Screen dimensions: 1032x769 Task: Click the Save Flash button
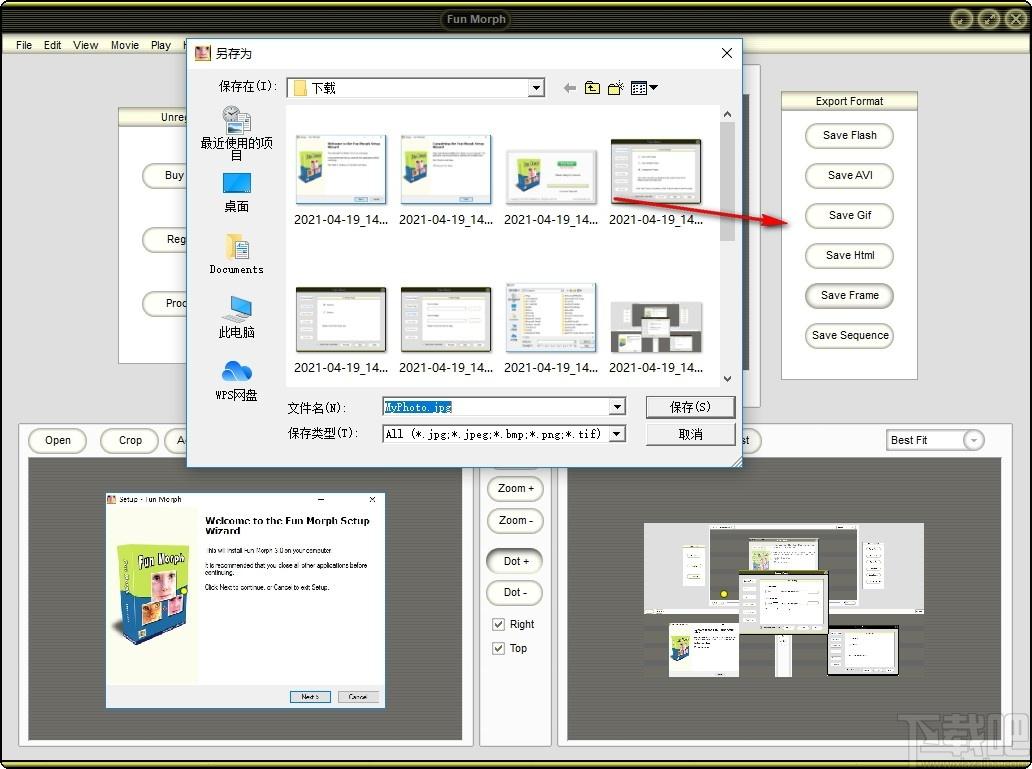point(850,136)
